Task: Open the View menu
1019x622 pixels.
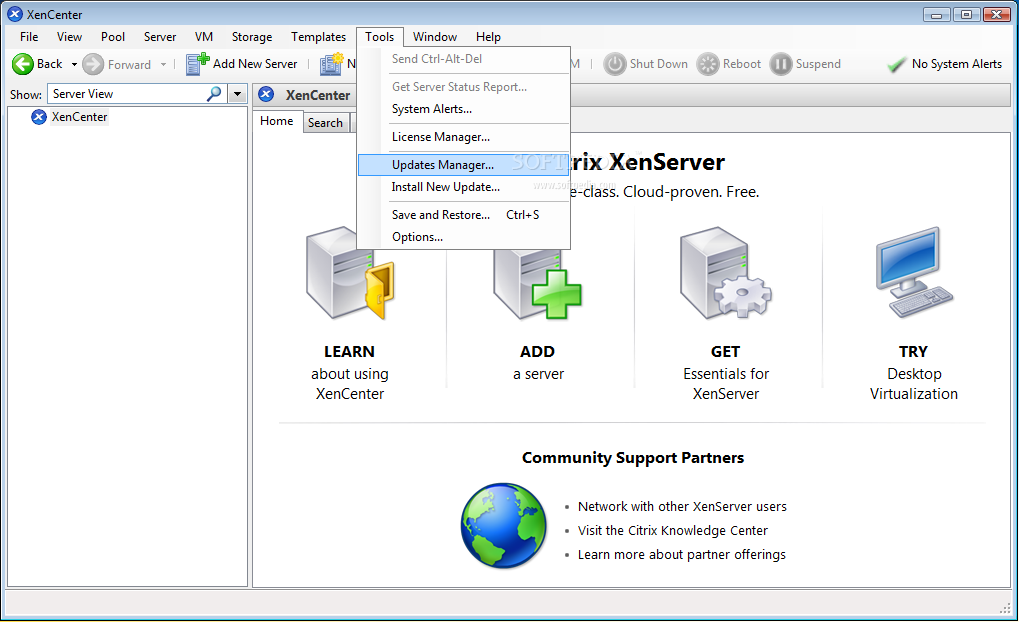Action: pyautogui.click(x=69, y=37)
